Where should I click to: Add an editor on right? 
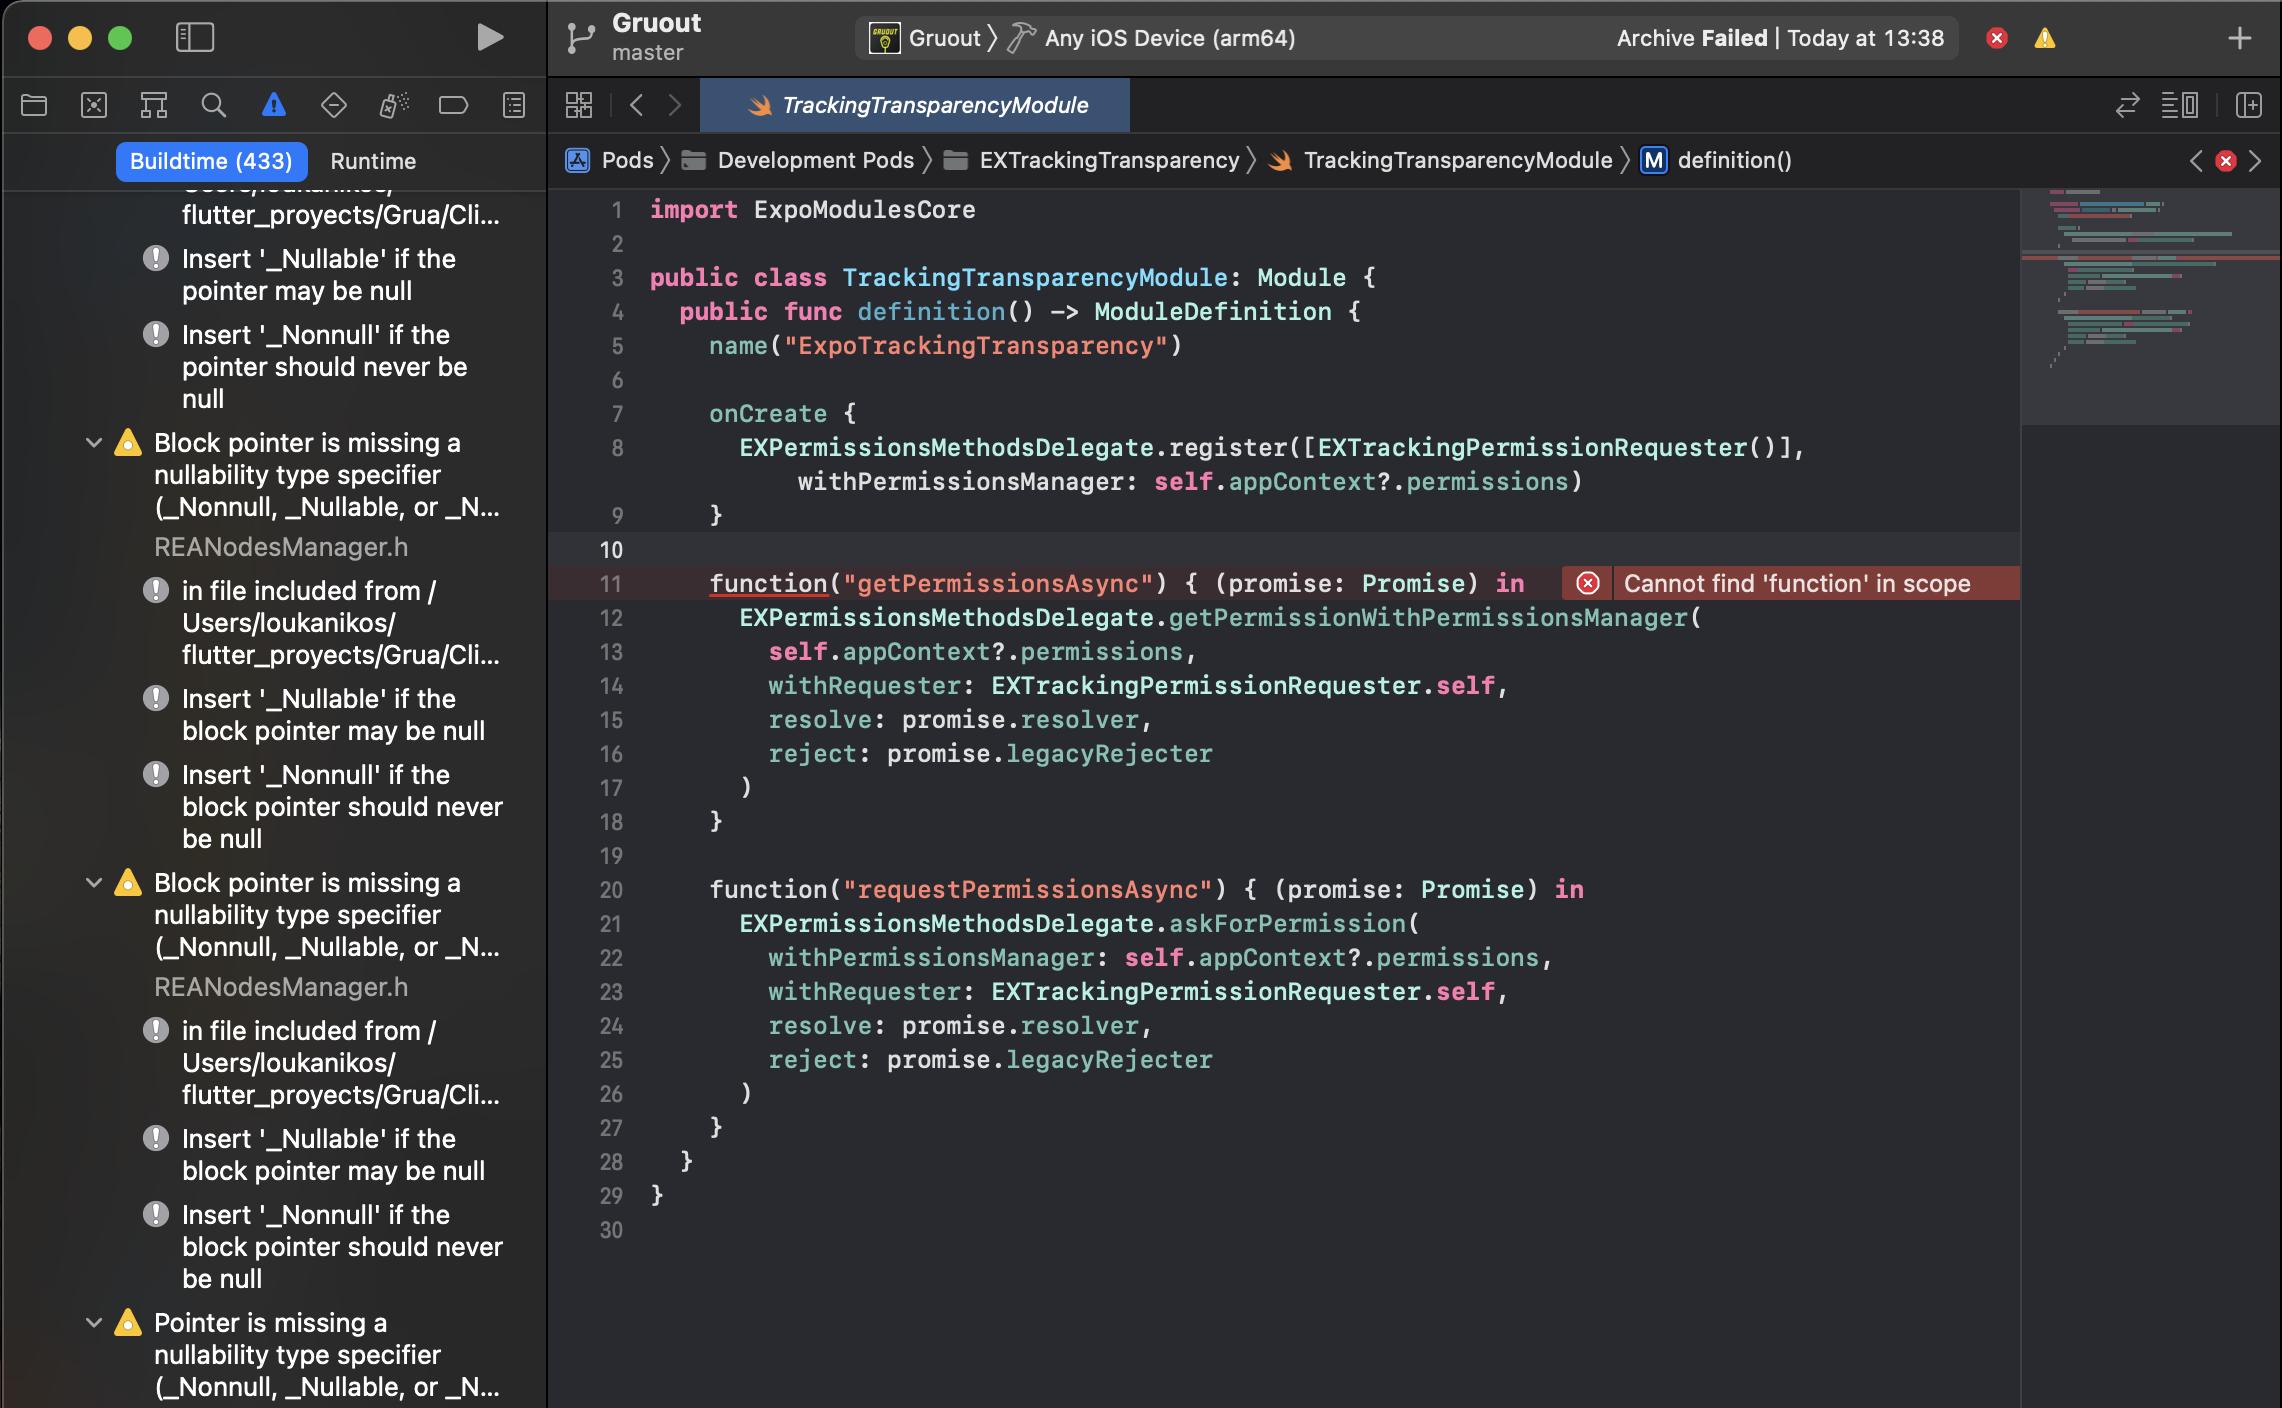point(2249,105)
